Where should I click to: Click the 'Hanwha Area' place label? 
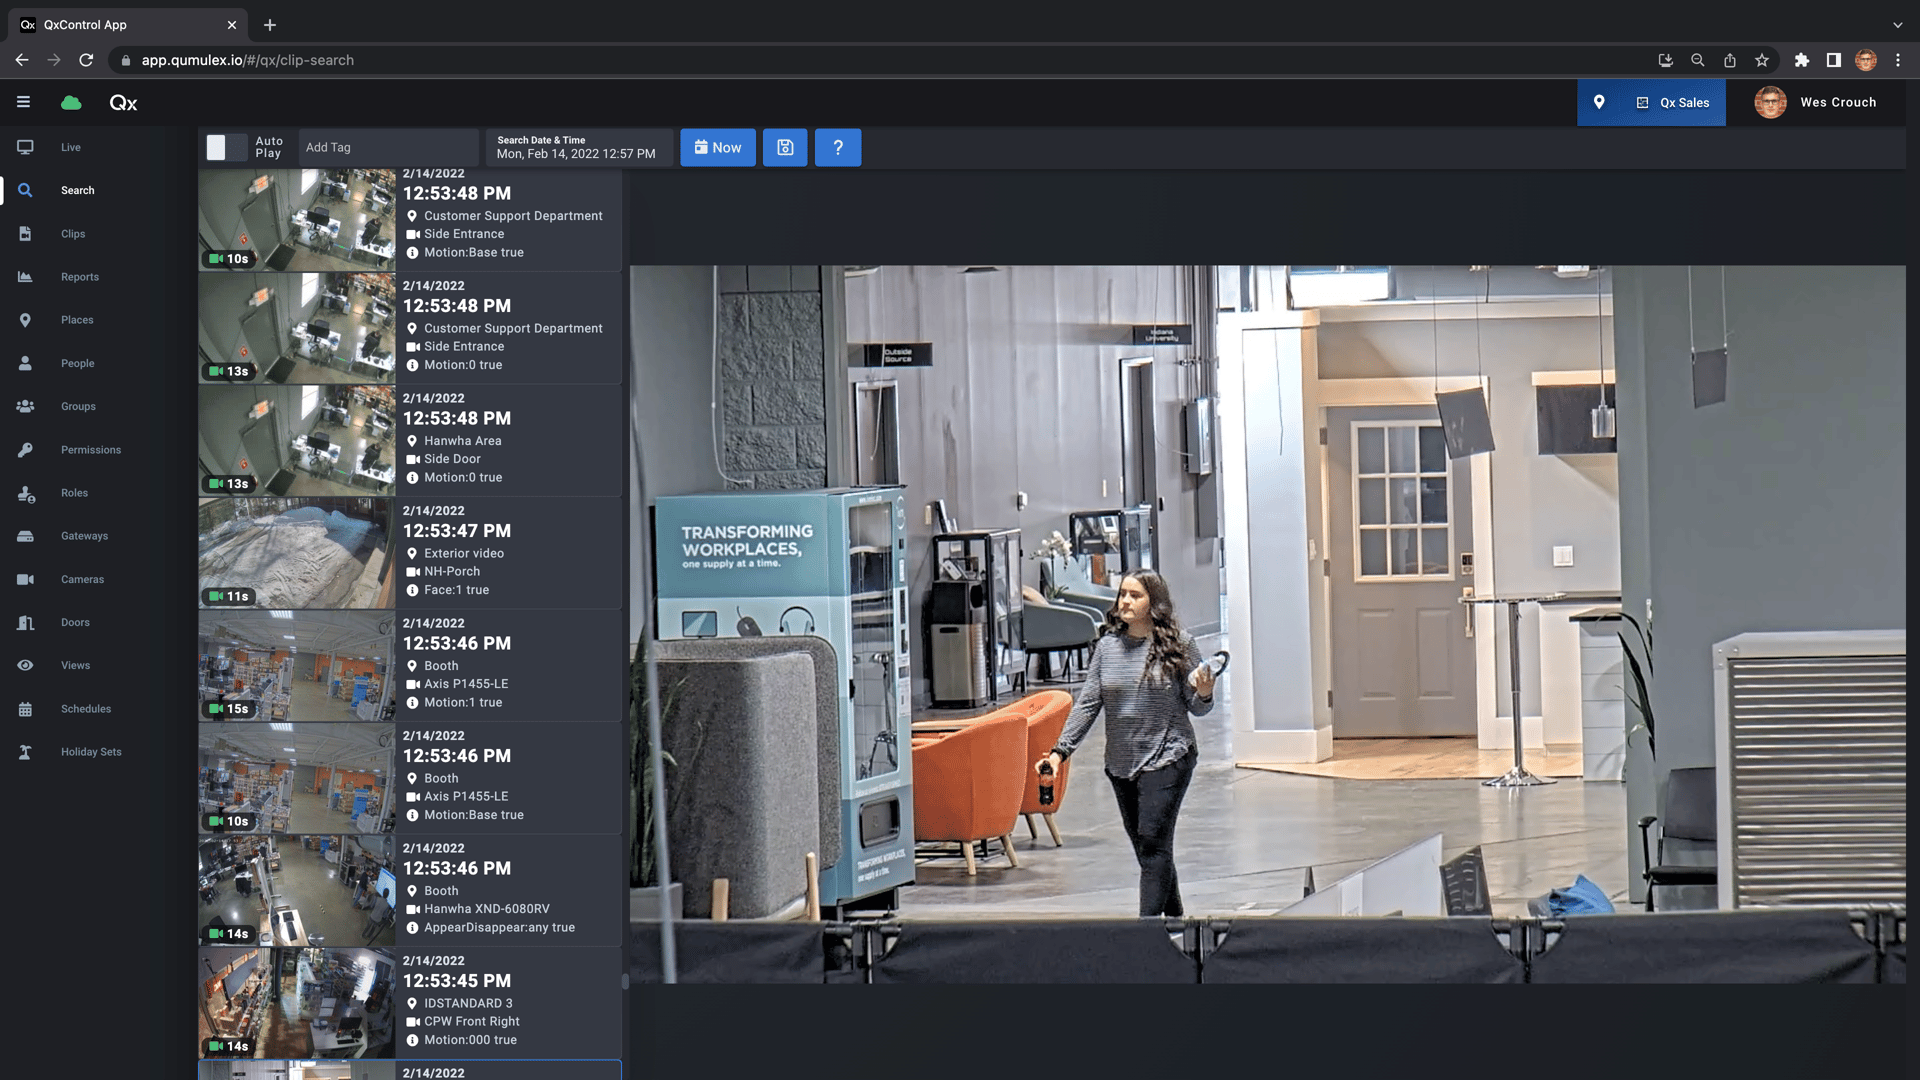click(x=463, y=441)
